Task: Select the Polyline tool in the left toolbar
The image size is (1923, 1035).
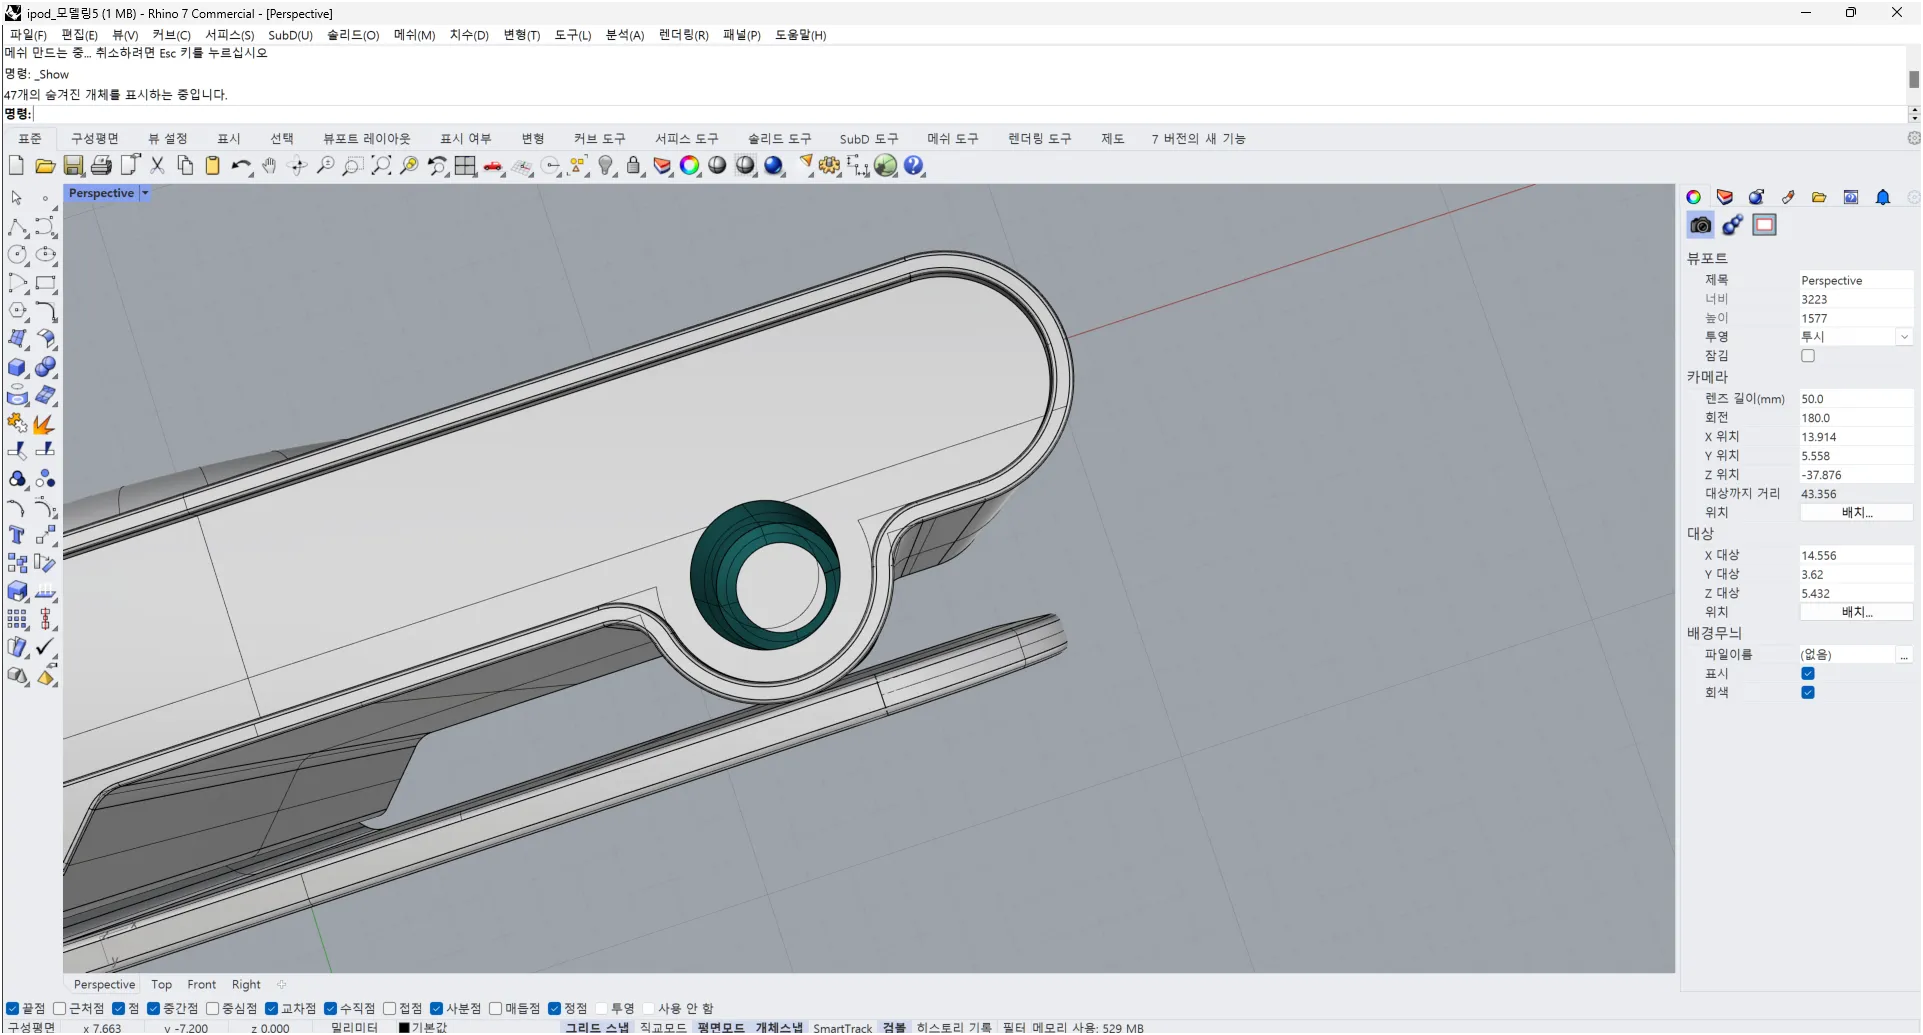Action: click(x=18, y=228)
